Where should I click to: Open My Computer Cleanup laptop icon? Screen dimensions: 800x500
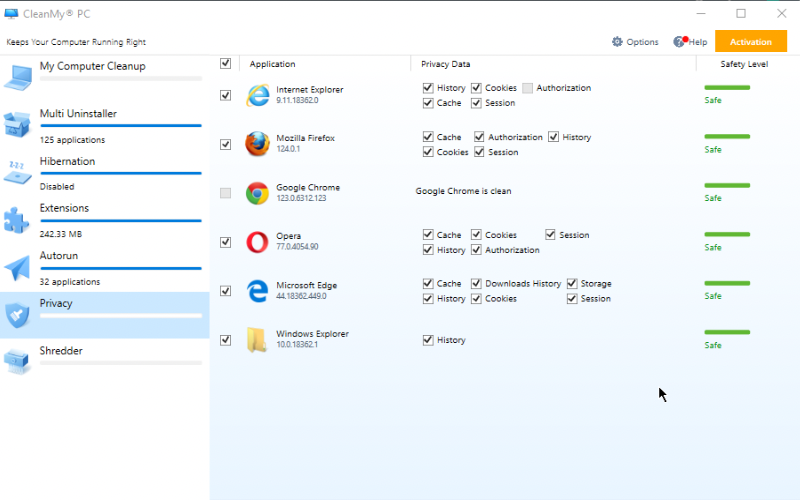[18, 78]
